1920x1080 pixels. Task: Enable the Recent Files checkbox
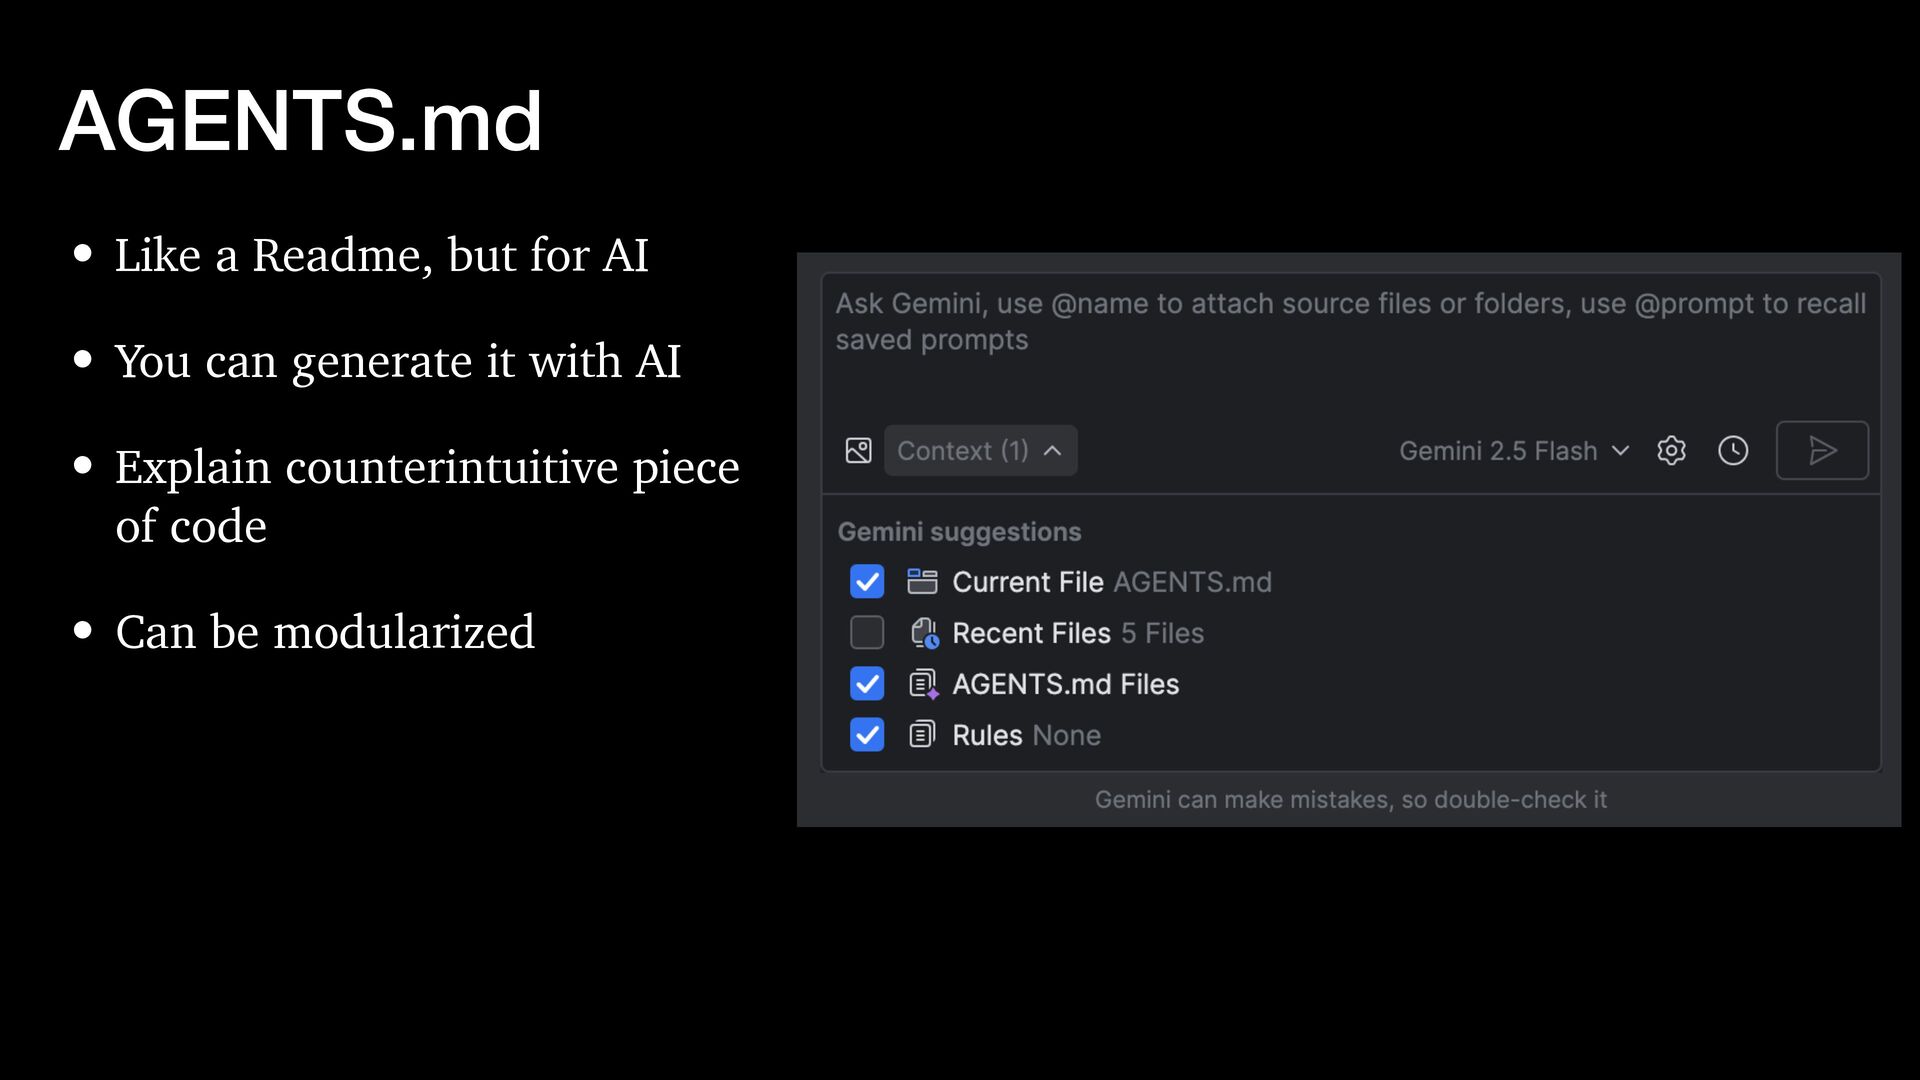pos(867,633)
